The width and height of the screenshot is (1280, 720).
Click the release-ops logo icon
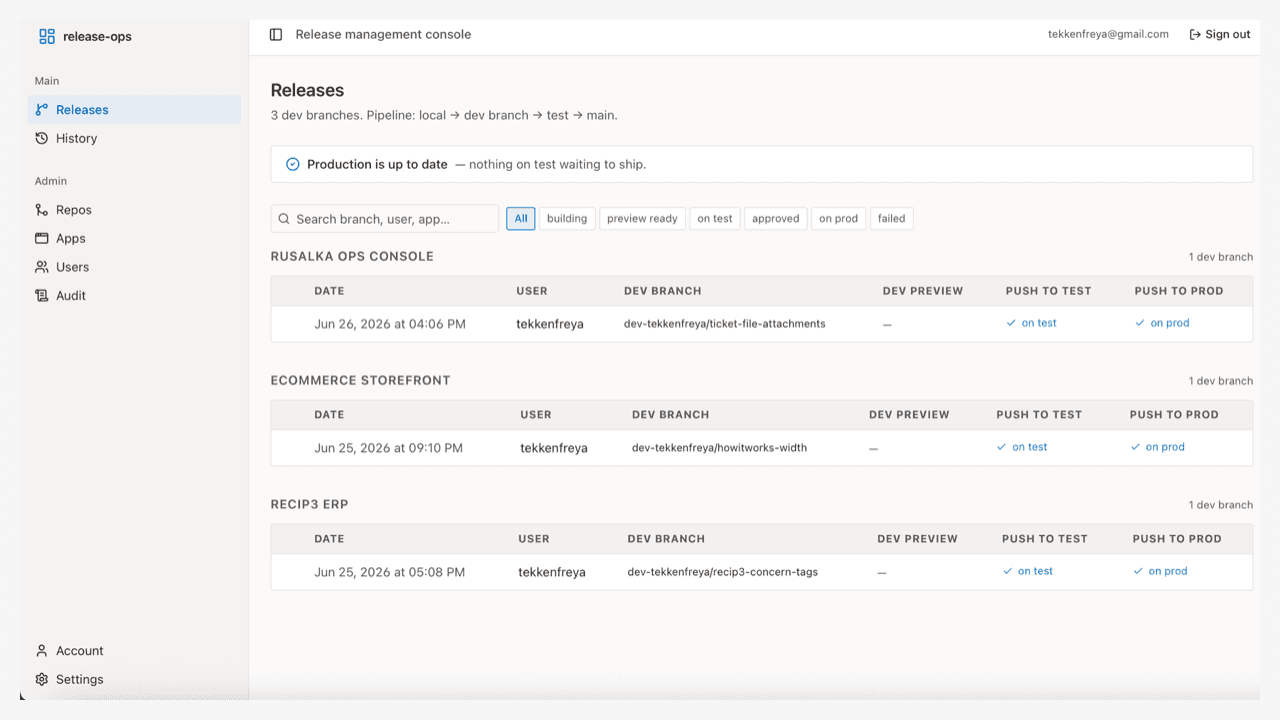click(x=47, y=36)
